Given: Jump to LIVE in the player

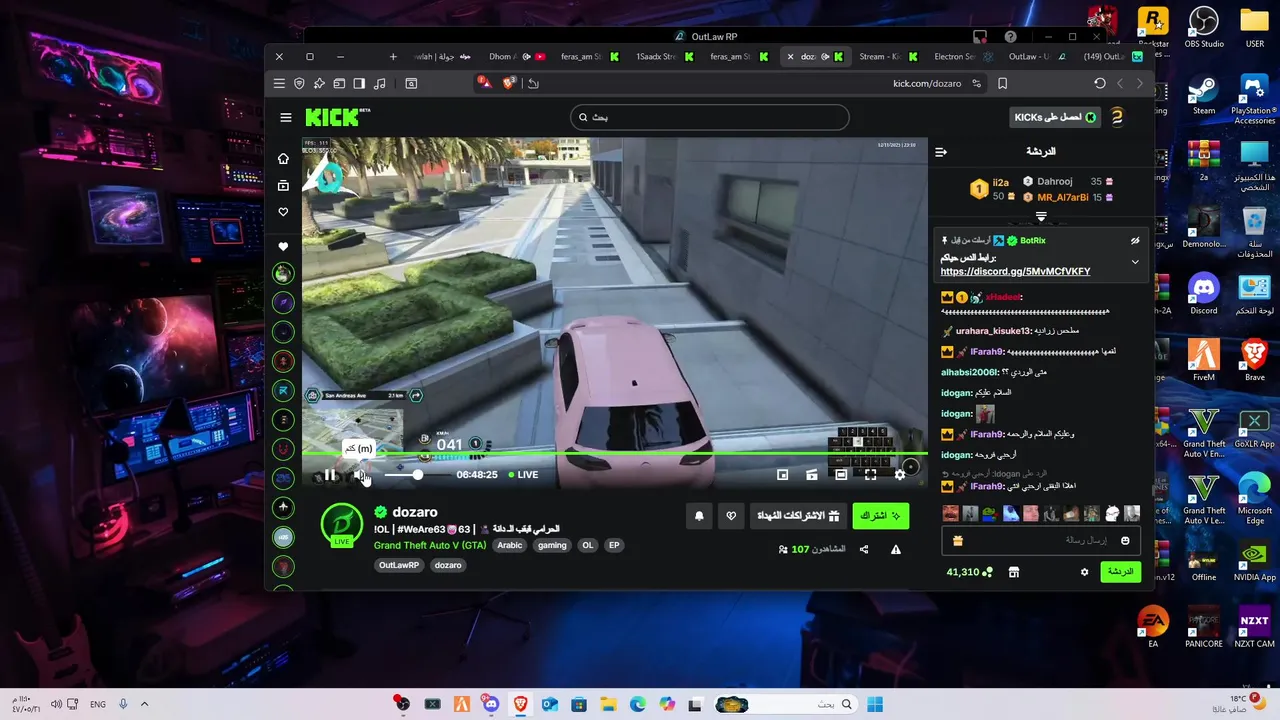Looking at the screenshot, I should point(523,475).
